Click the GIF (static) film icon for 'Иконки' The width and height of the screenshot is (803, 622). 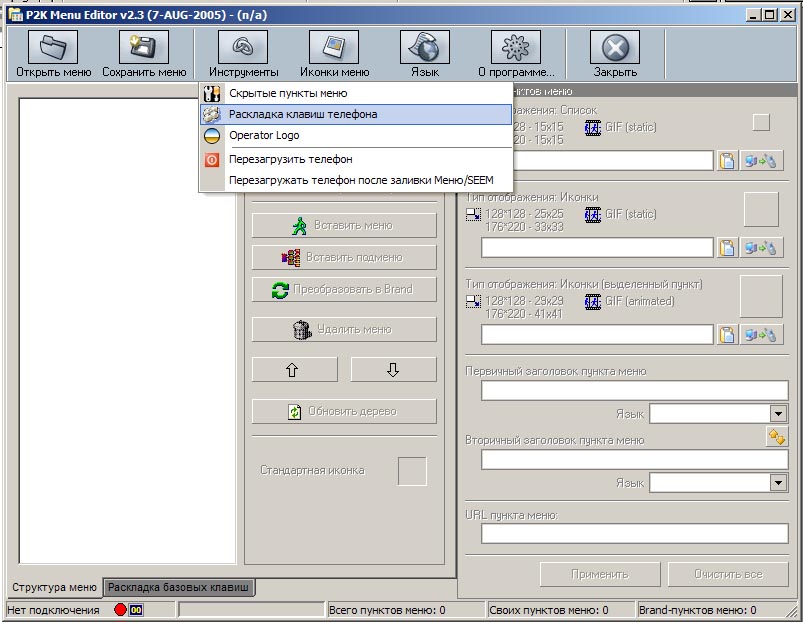click(593, 215)
